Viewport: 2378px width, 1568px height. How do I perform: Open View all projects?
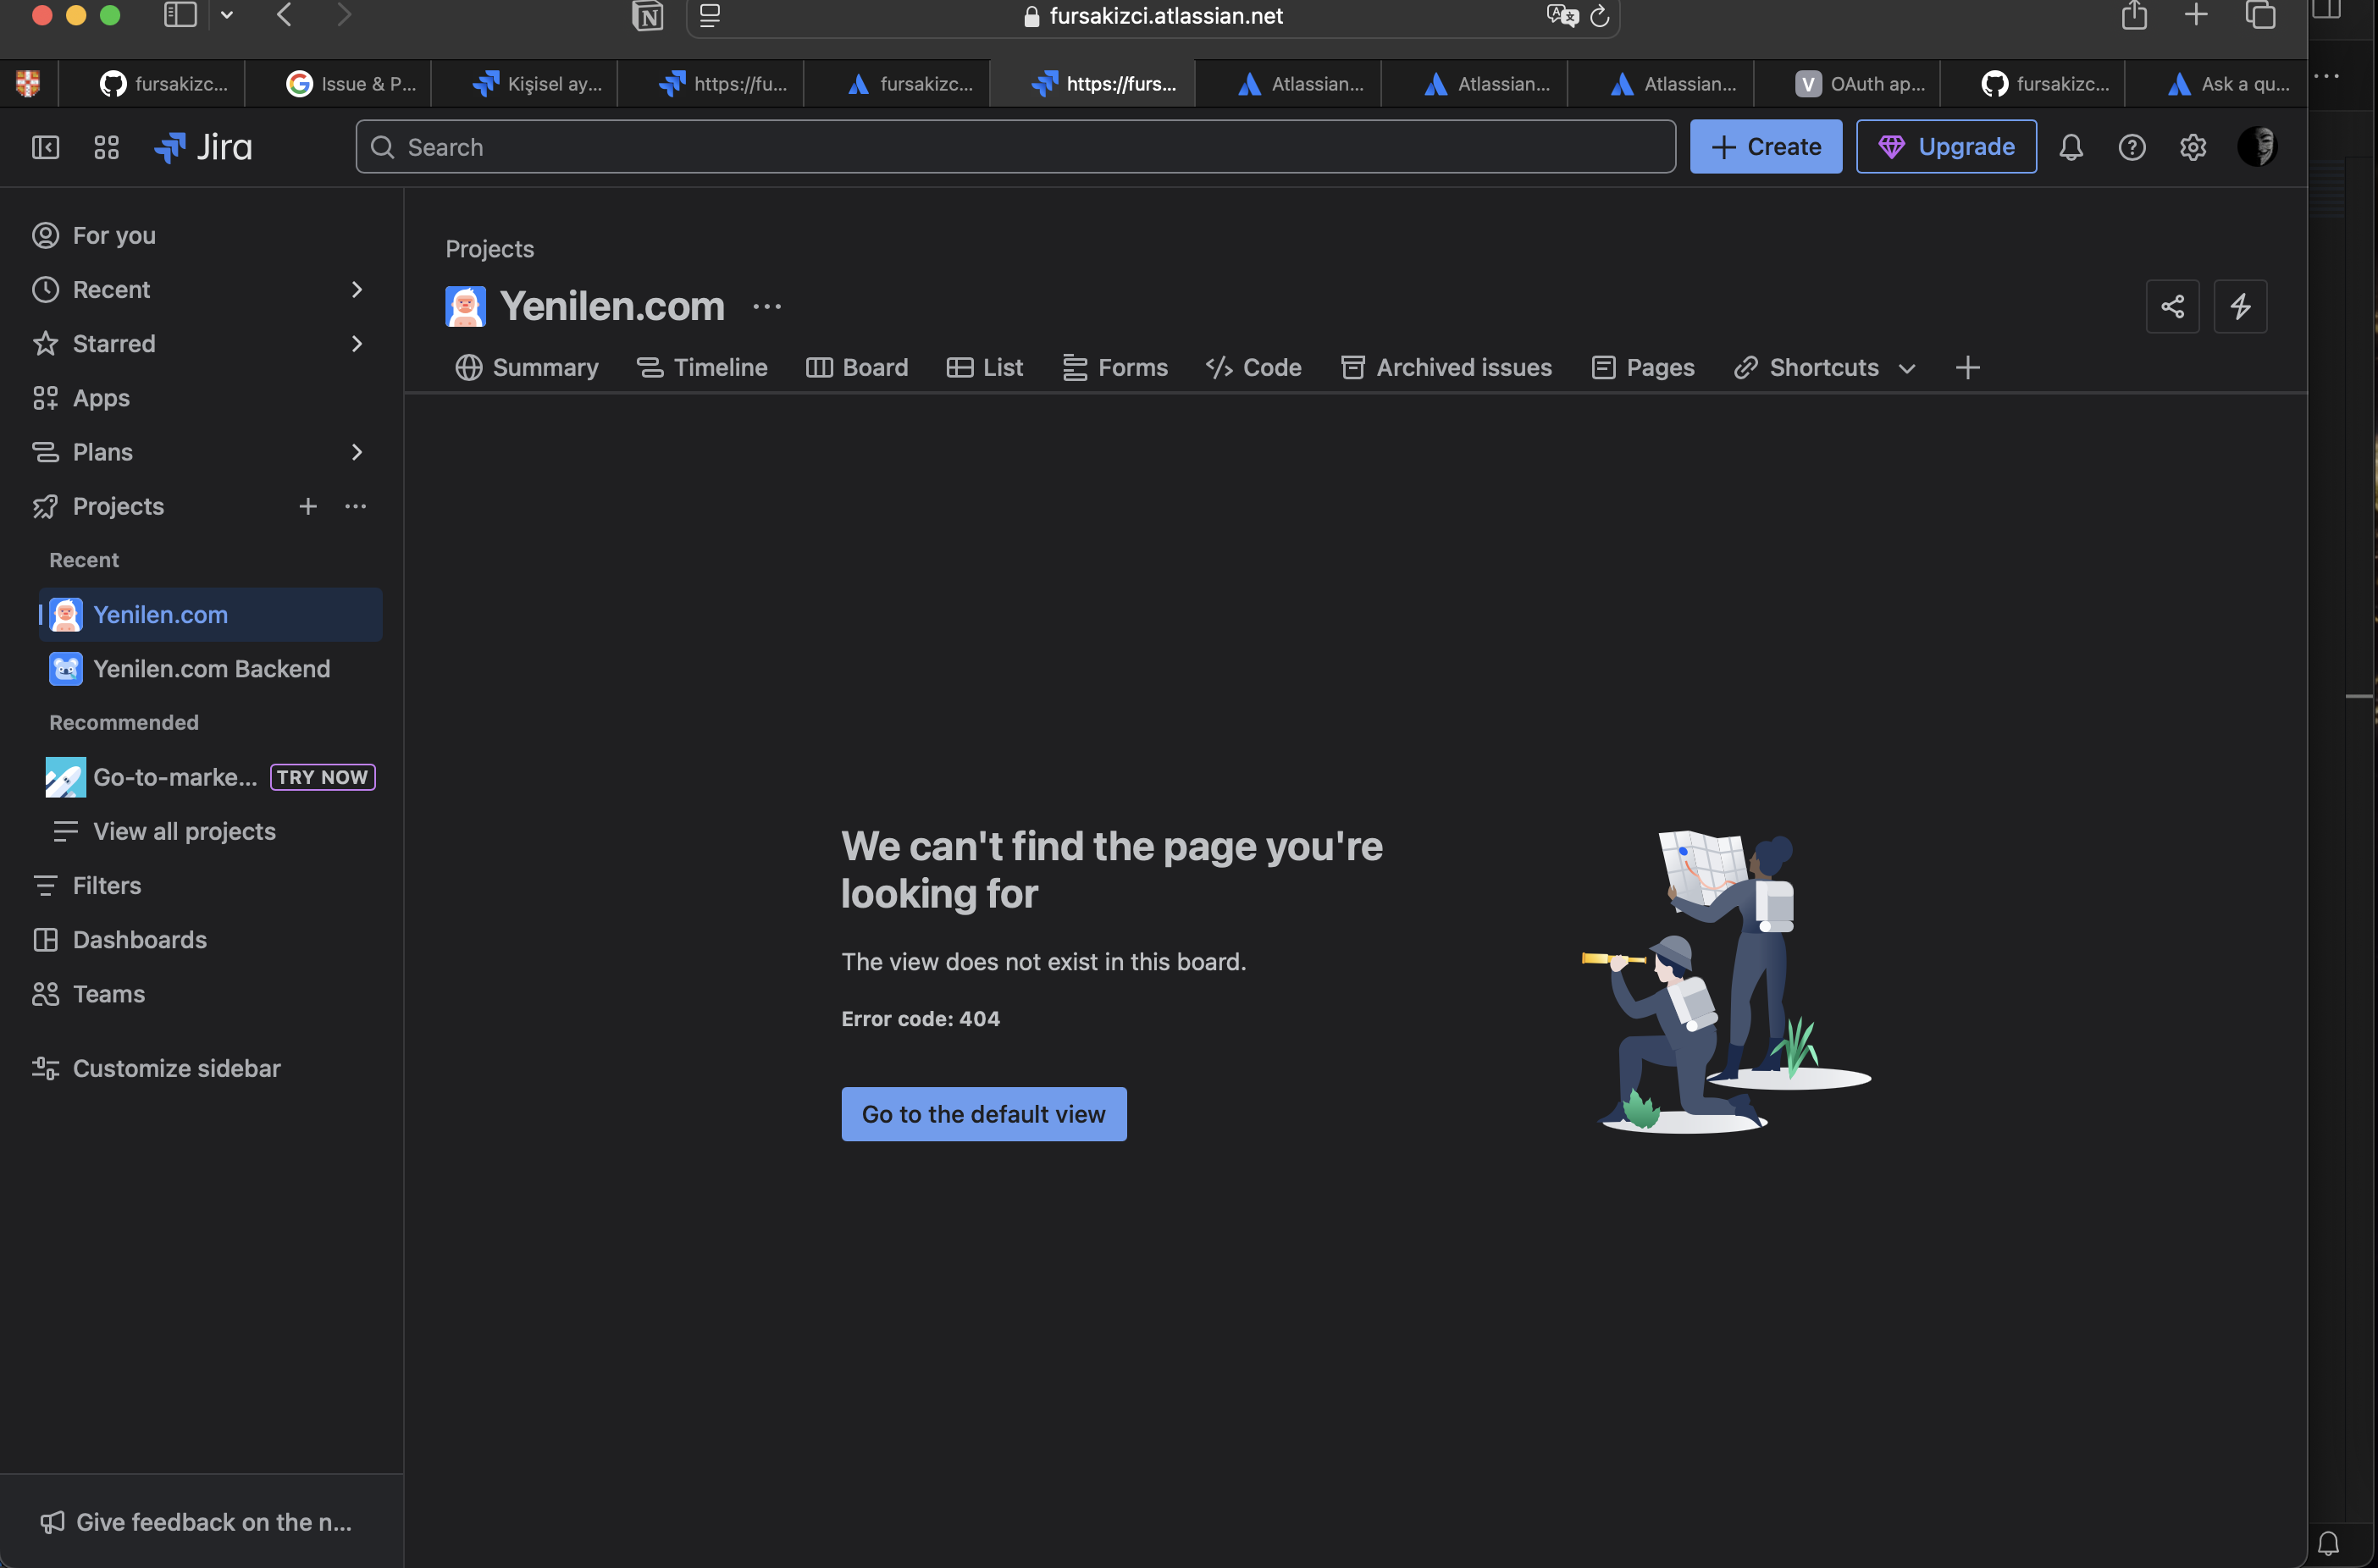[x=184, y=832]
